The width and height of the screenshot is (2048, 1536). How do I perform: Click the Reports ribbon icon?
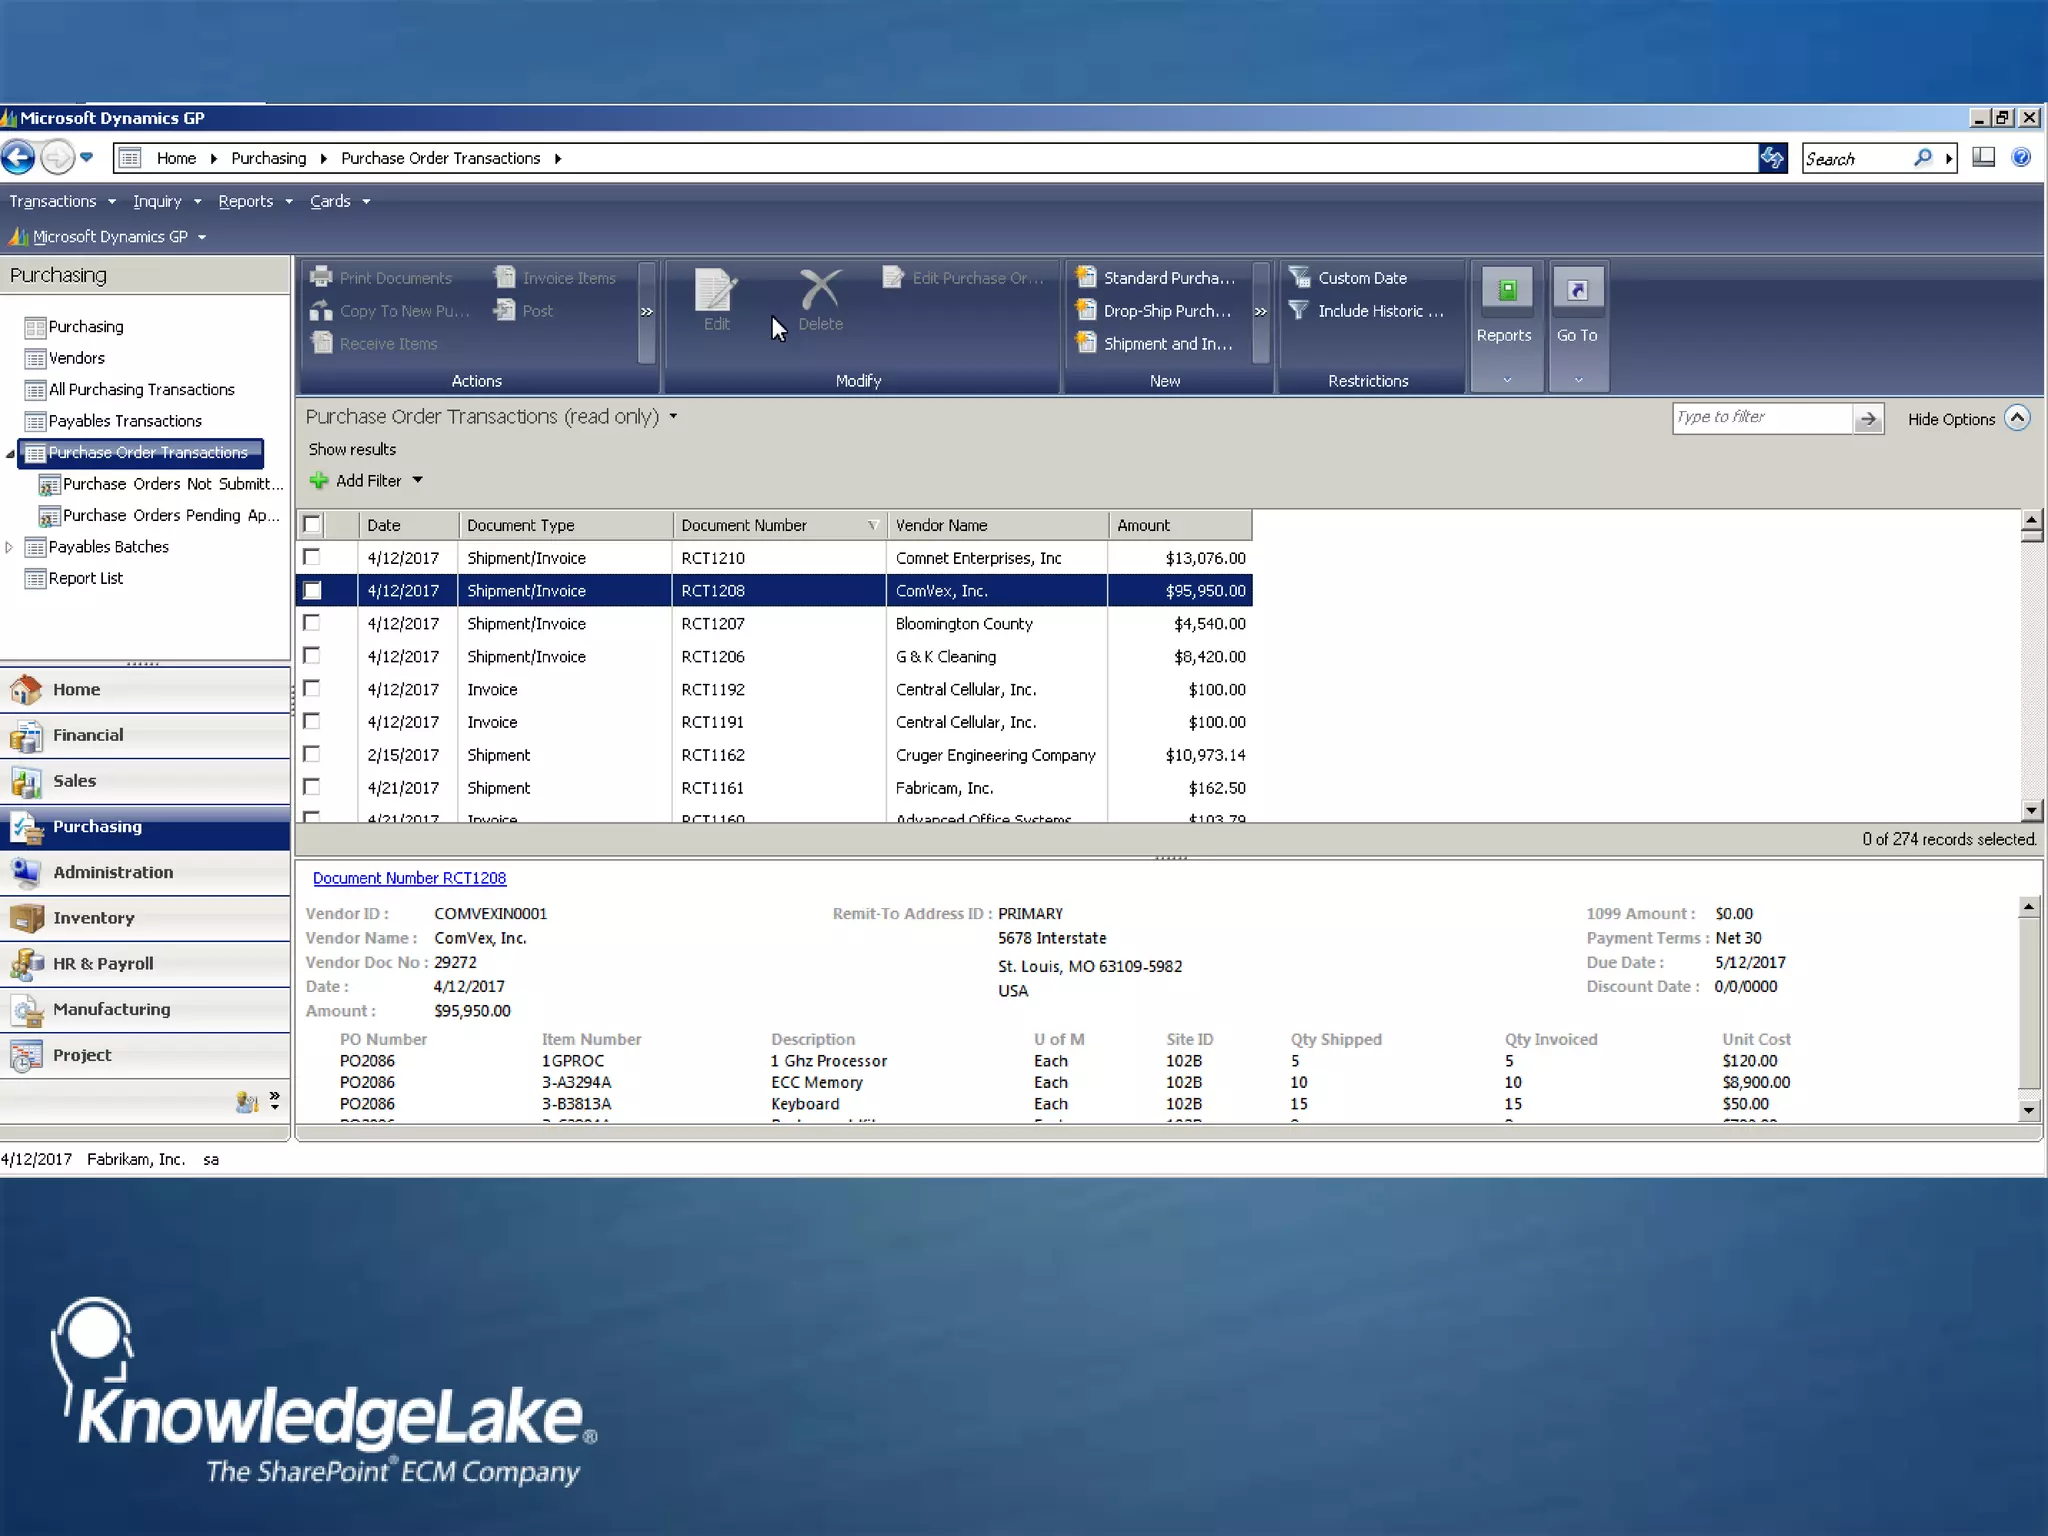[1505, 291]
